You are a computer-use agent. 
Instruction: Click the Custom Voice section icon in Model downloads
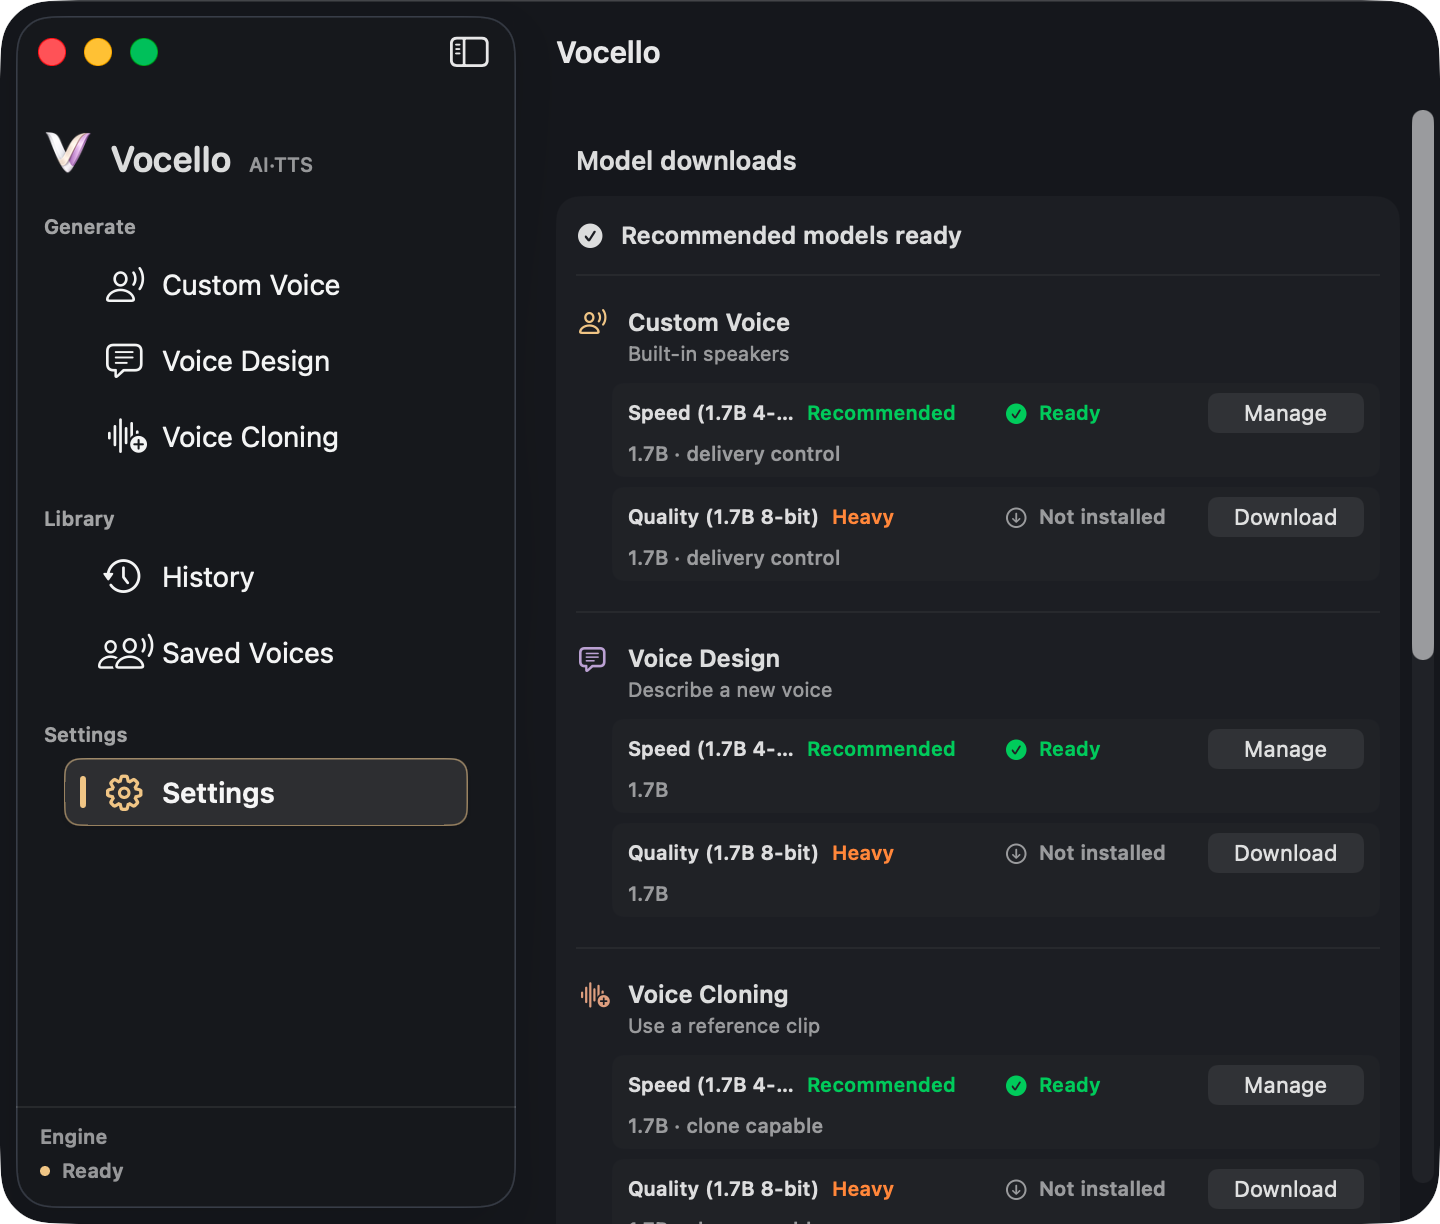coord(593,323)
